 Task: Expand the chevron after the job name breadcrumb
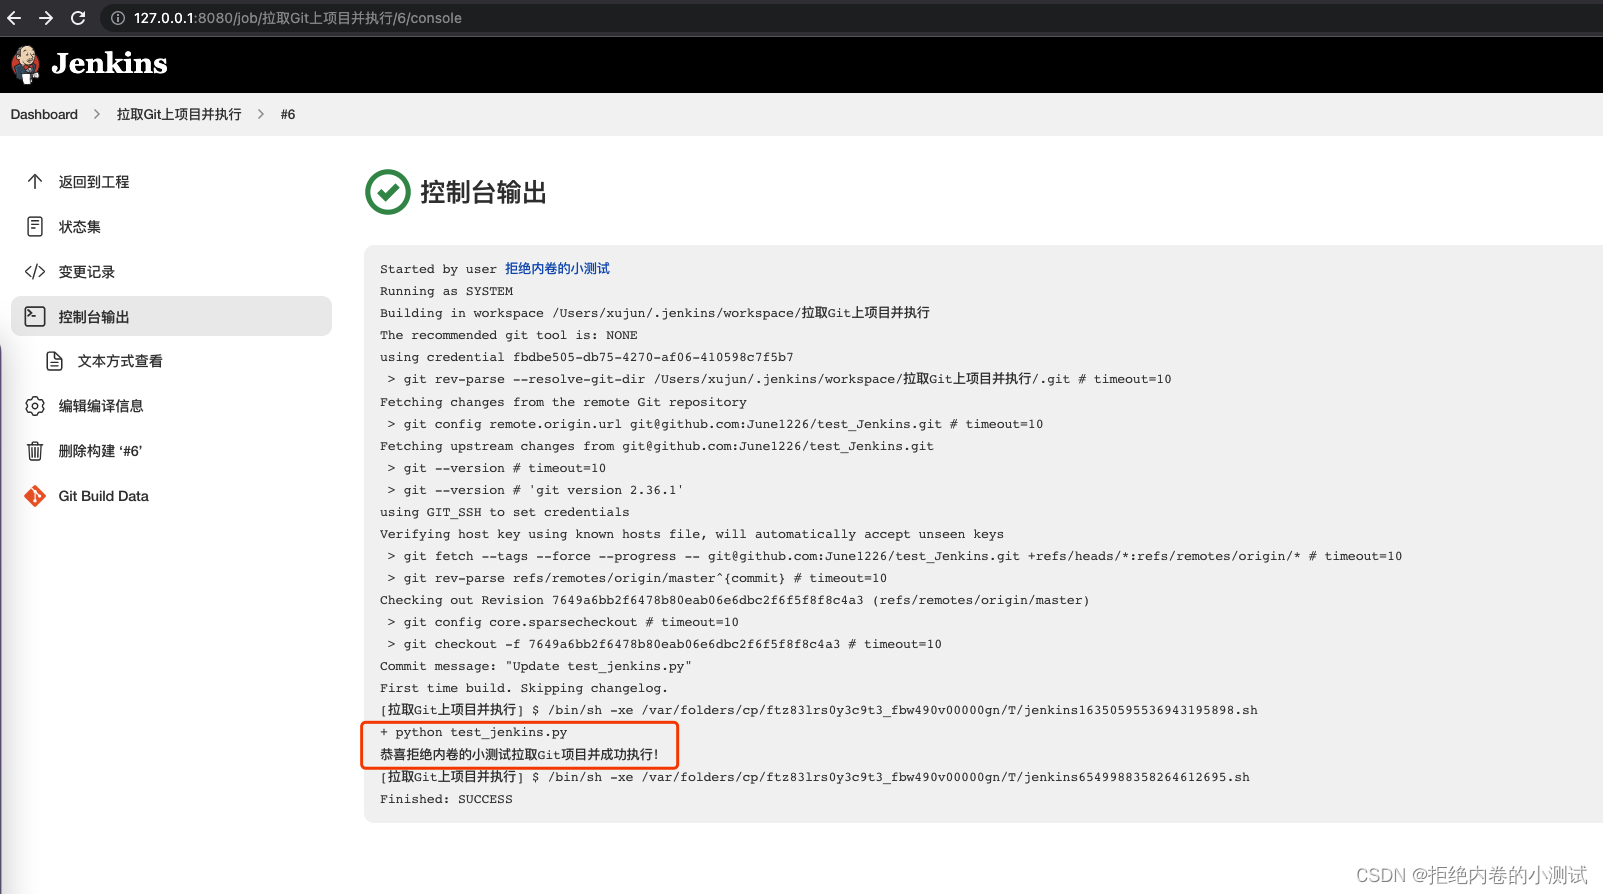pyautogui.click(x=261, y=114)
